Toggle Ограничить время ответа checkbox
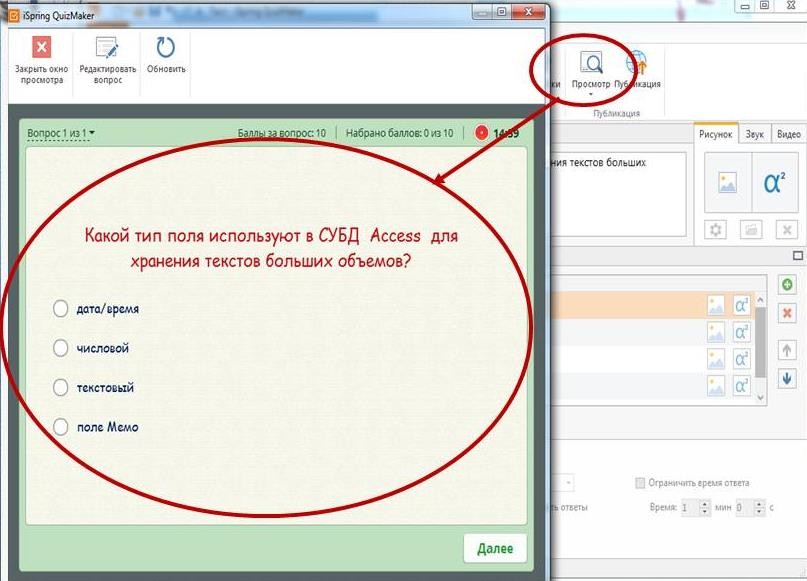This screenshot has width=807, height=581. tap(640, 483)
